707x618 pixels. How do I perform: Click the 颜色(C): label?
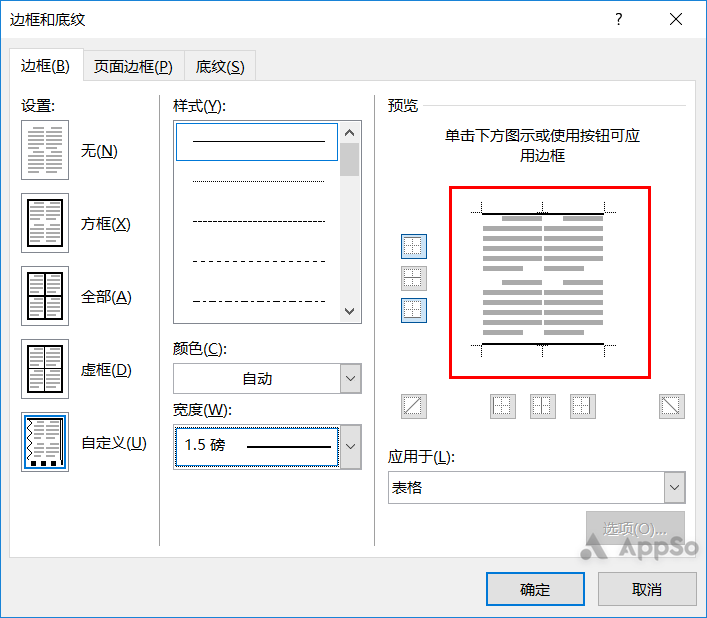click(200, 348)
